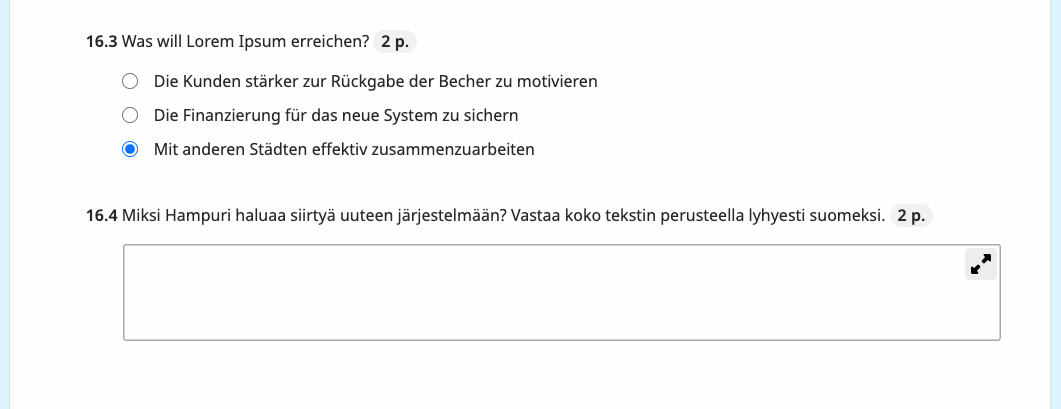Click the instruction 'Vastaa koko tekstin perusteella lyhyesti suomeksi.'

(698, 216)
